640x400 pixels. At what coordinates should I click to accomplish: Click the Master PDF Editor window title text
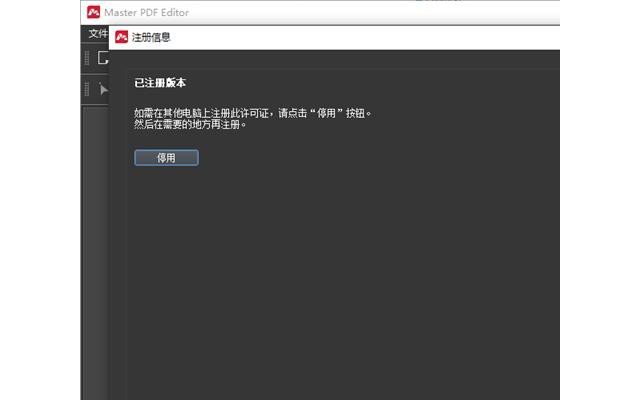(x=147, y=13)
